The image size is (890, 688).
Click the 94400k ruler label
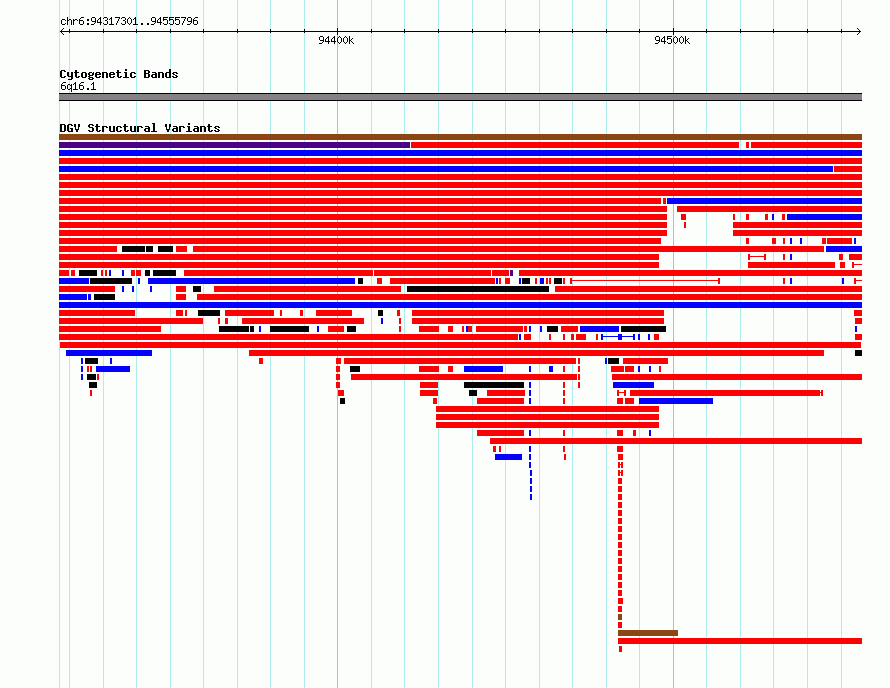coord(336,40)
